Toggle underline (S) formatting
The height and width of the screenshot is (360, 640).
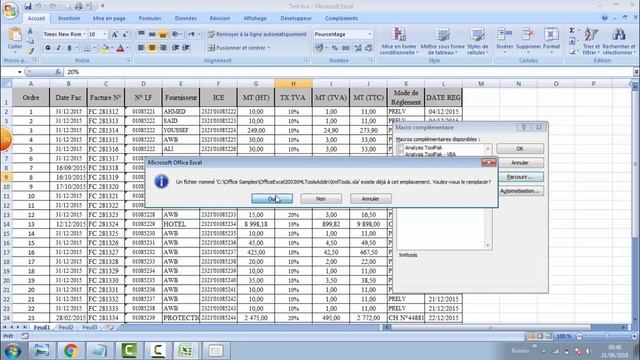[69, 48]
